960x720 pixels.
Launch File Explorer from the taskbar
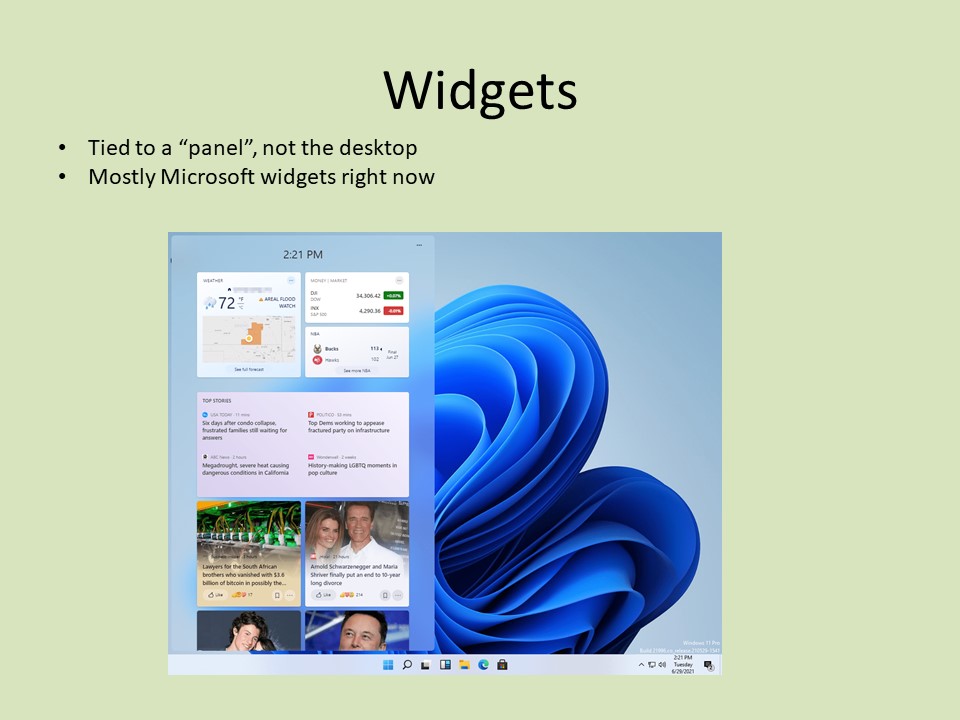(464, 665)
